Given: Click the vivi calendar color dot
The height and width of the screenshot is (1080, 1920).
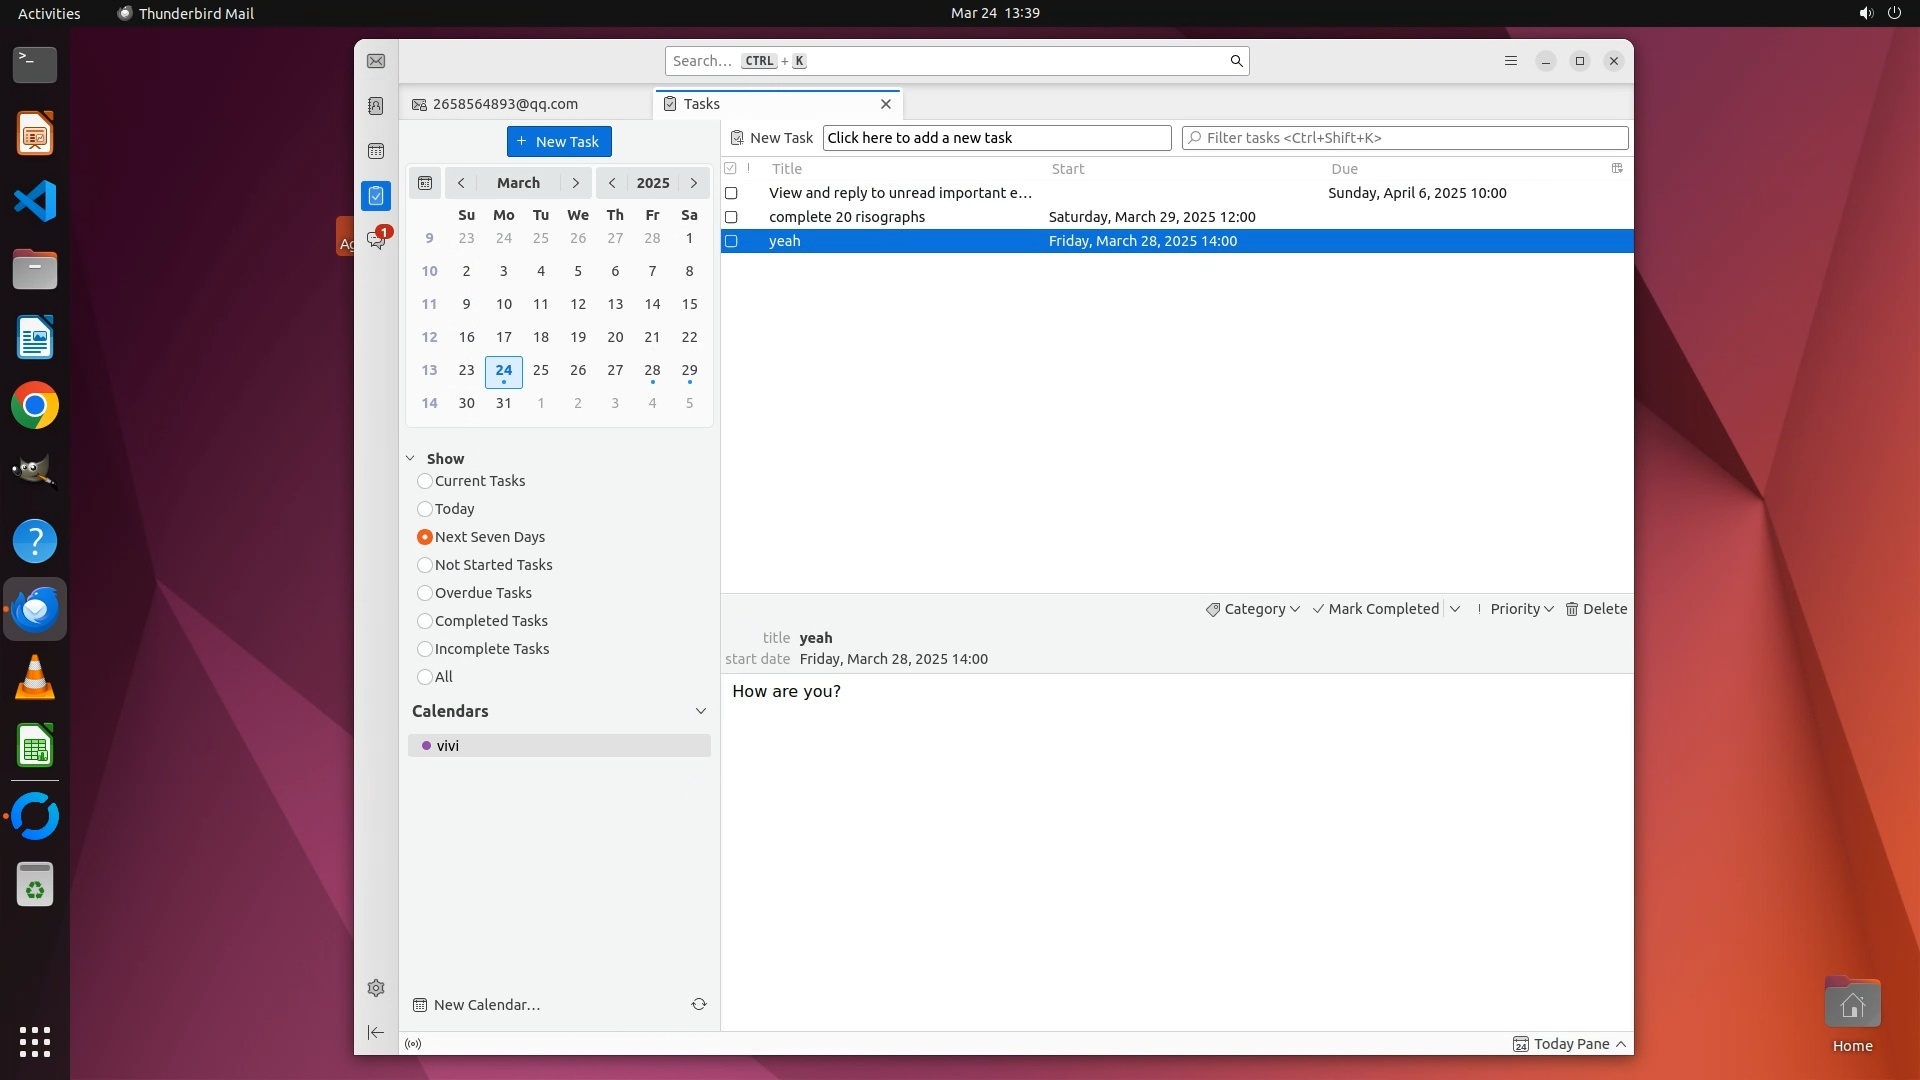Looking at the screenshot, I should 426,746.
